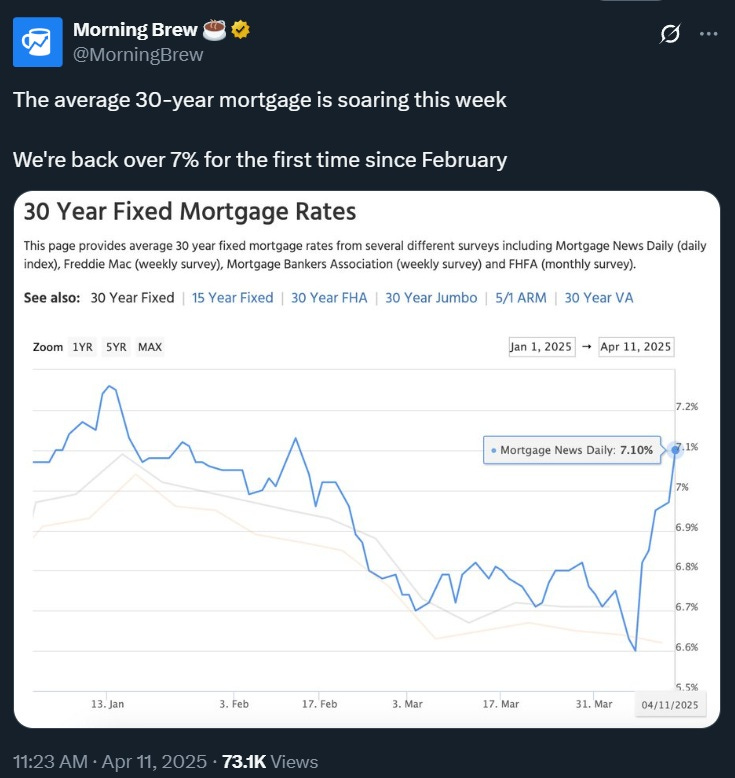Open the three-dot more options menu
This screenshot has width=735, height=778.
pos(708,34)
